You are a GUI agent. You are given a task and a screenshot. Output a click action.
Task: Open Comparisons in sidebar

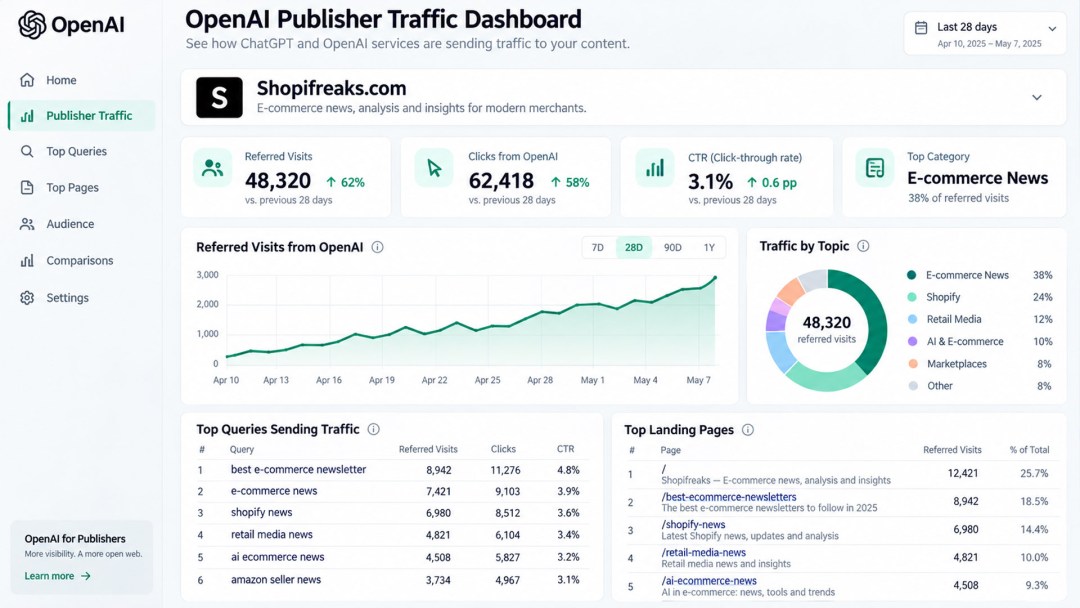(81, 260)
